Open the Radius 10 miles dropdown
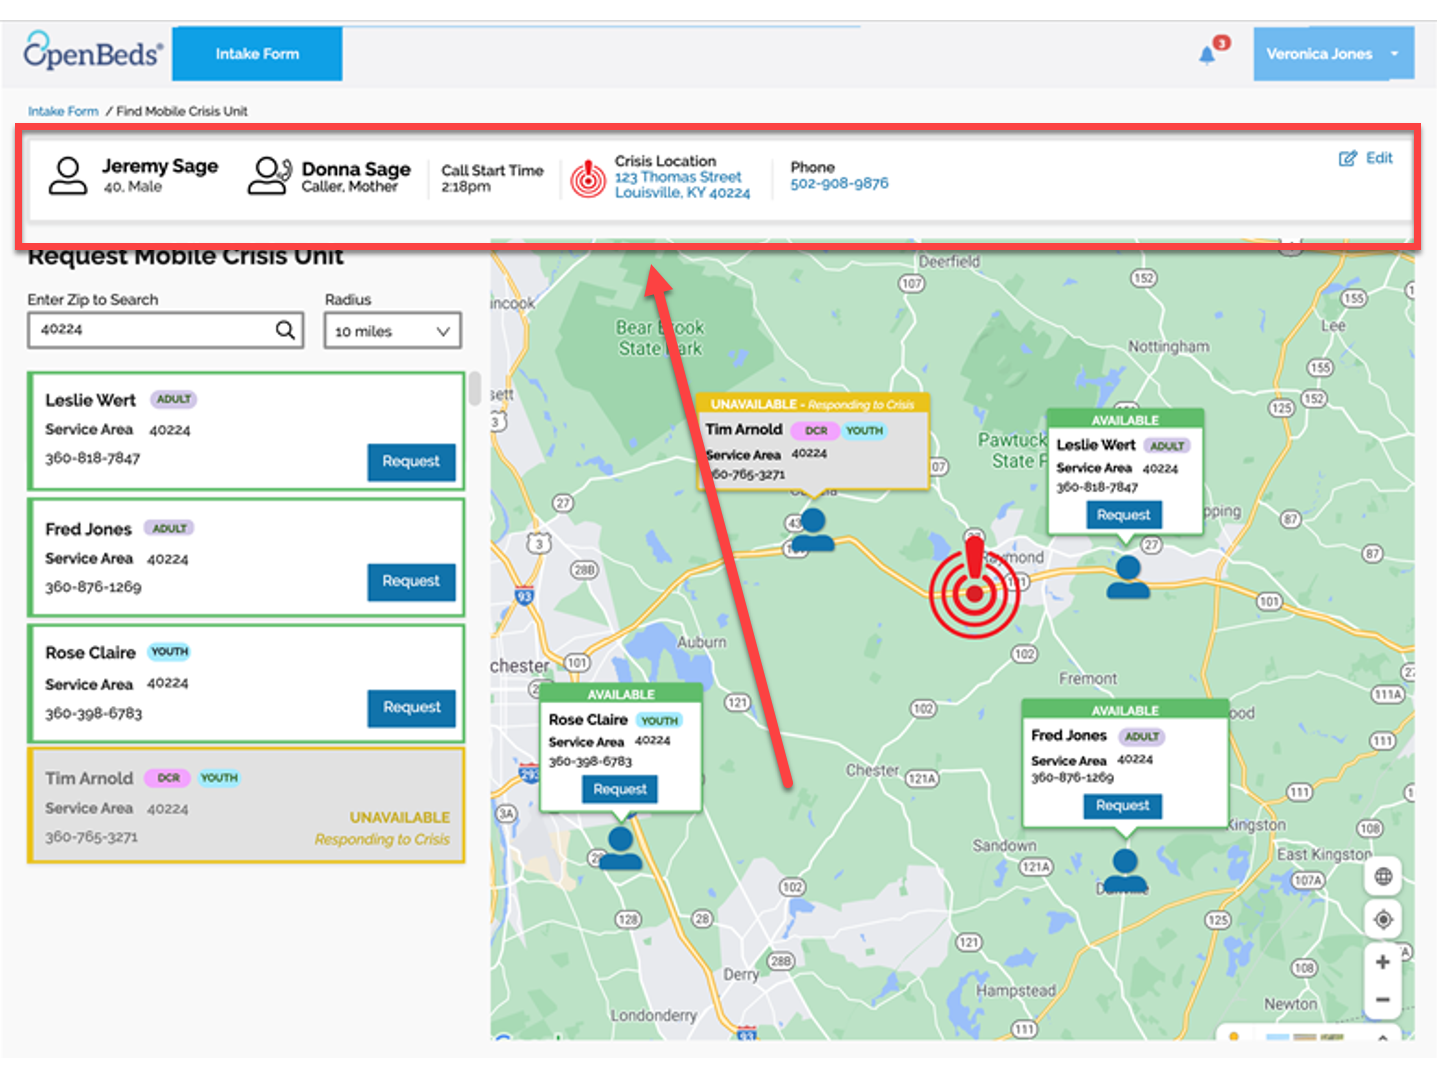Viewport: 1437px width, 1077px height. tap(392, 331)
